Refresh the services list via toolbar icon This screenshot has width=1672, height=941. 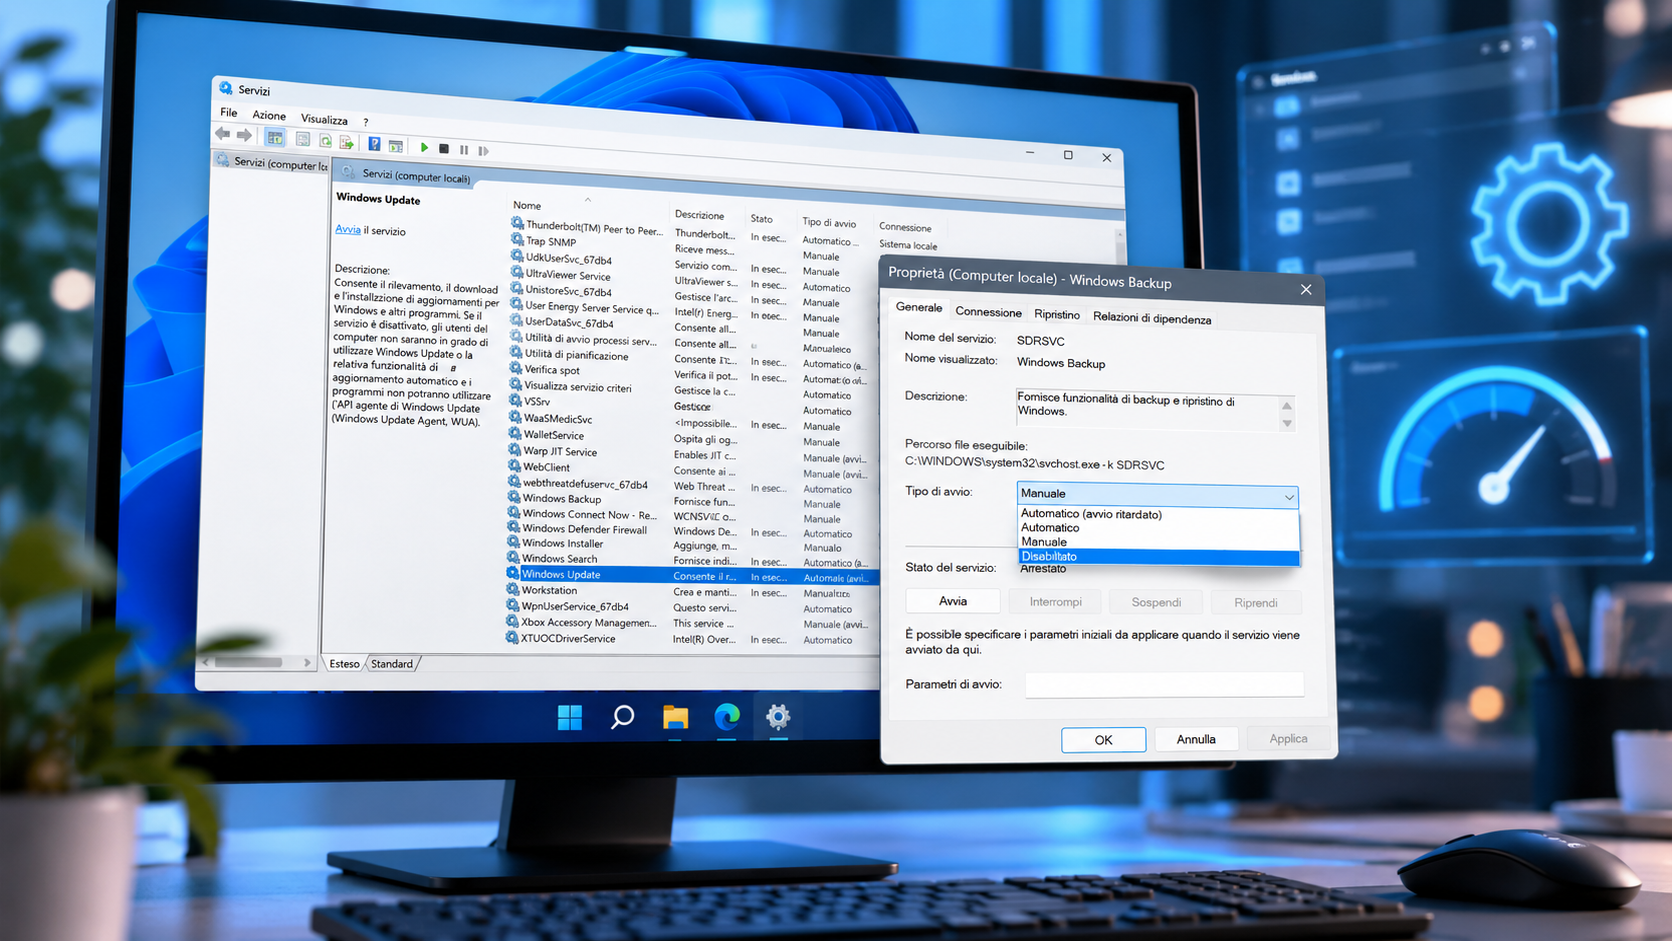click(x=325, y=141)
